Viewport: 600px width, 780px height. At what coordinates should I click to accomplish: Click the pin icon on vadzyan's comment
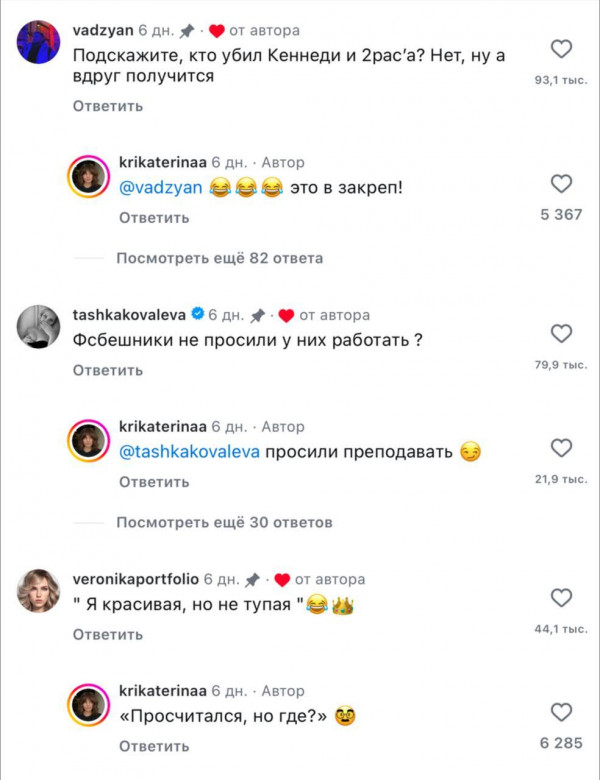point(186,31)
